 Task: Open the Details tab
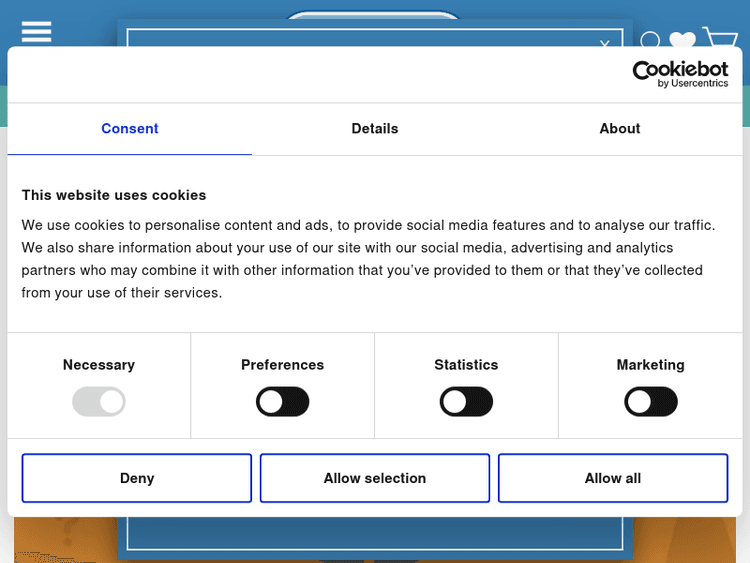[x=375, y=129]
